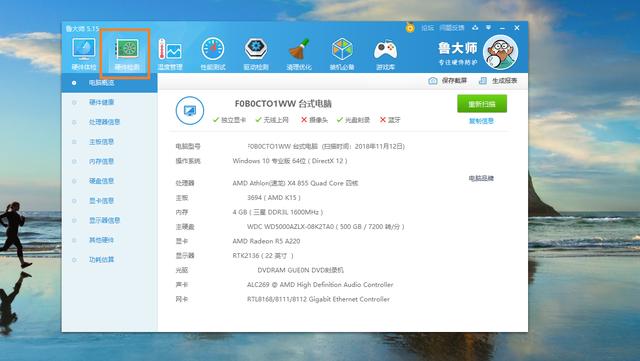This screenshot has width=640, height=361.
Task: Click the 操作系统 row label
Action: tap(188, 161)
